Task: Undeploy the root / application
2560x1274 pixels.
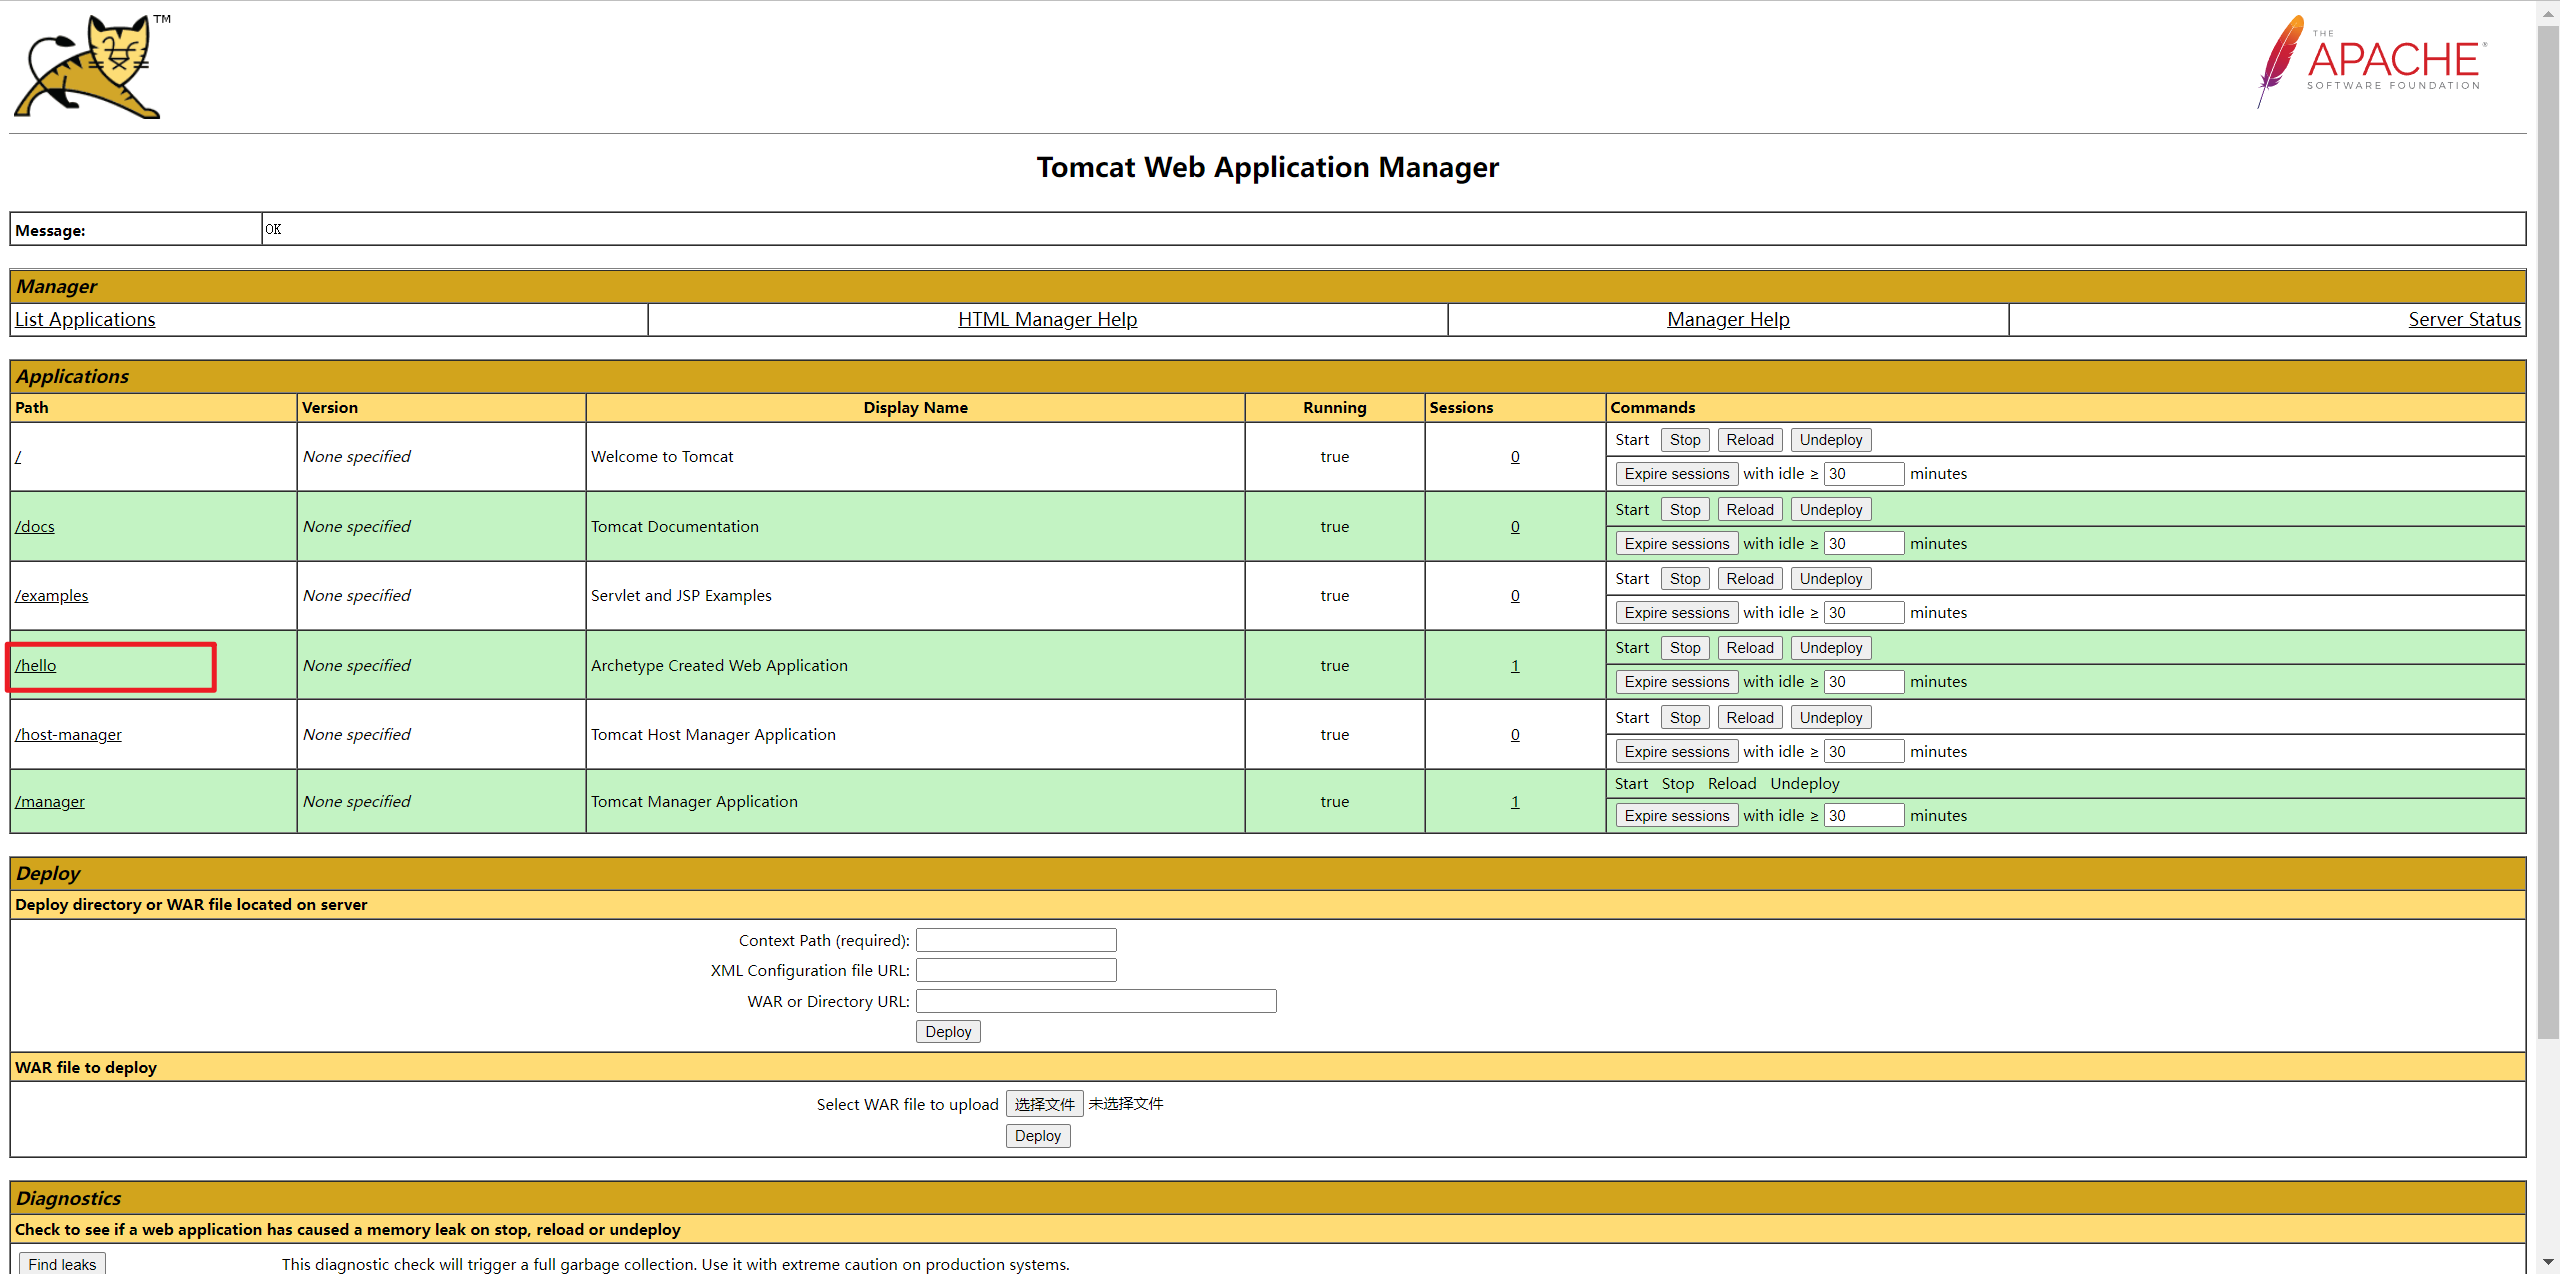Action: tap(1831, 440)
